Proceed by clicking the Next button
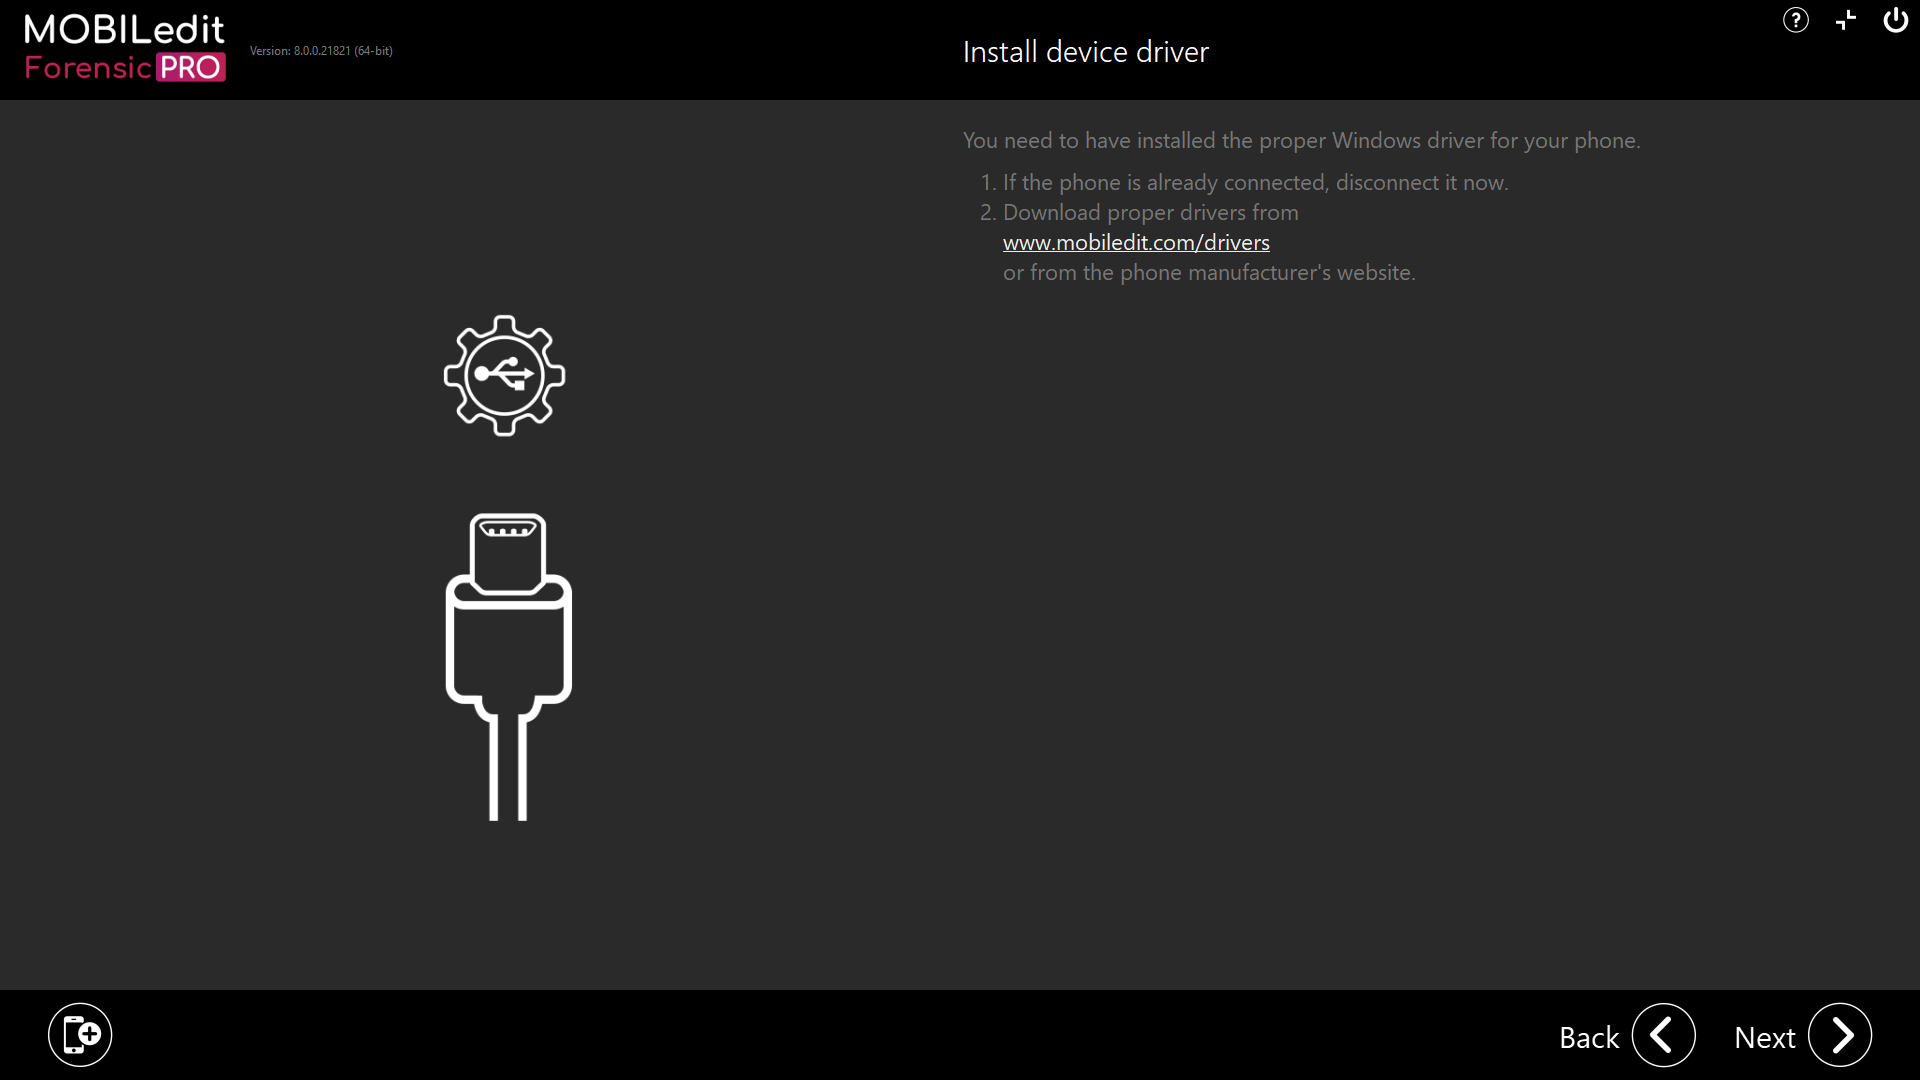 1764,1037
